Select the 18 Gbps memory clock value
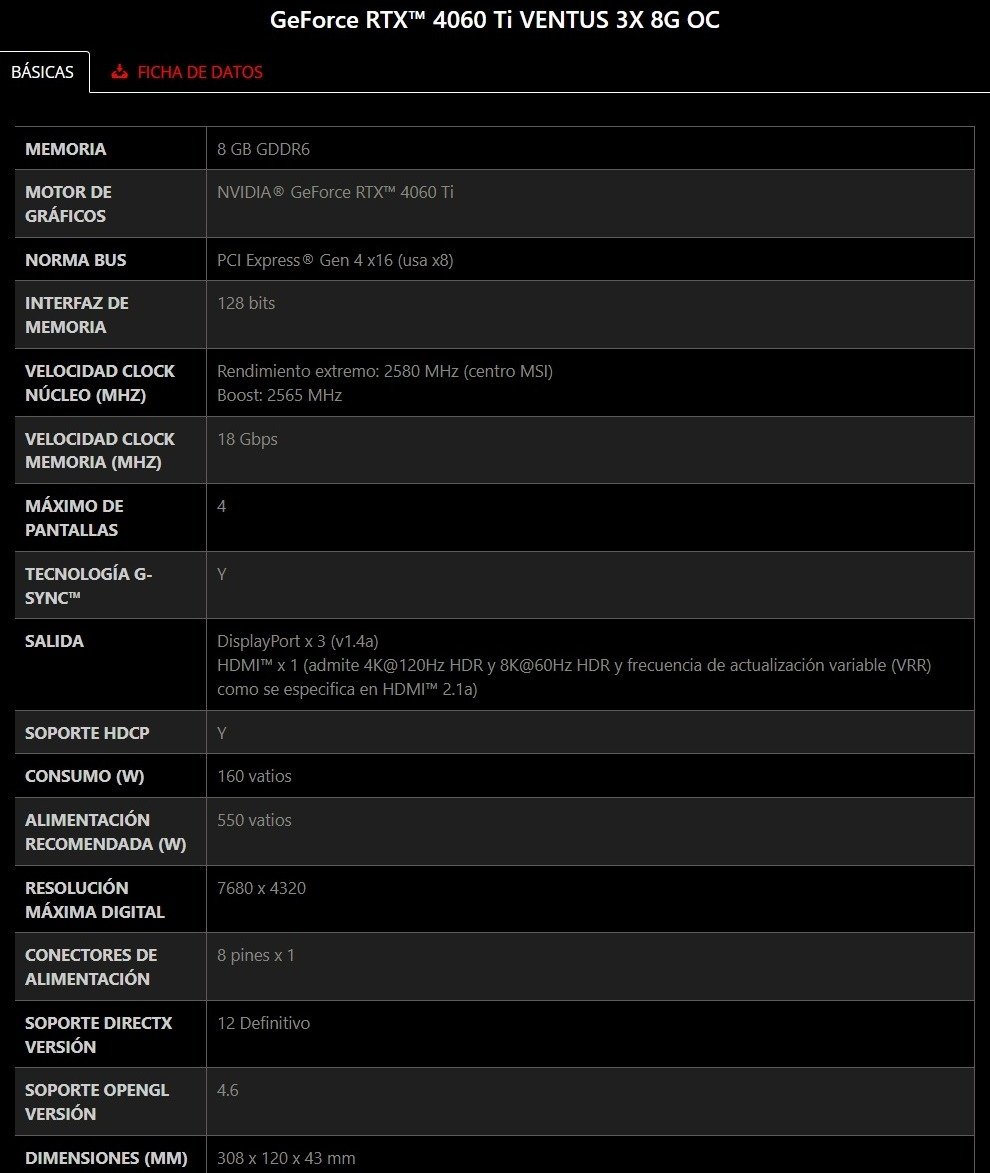Viewport: 990px width, 1173px height. [247, 439]
